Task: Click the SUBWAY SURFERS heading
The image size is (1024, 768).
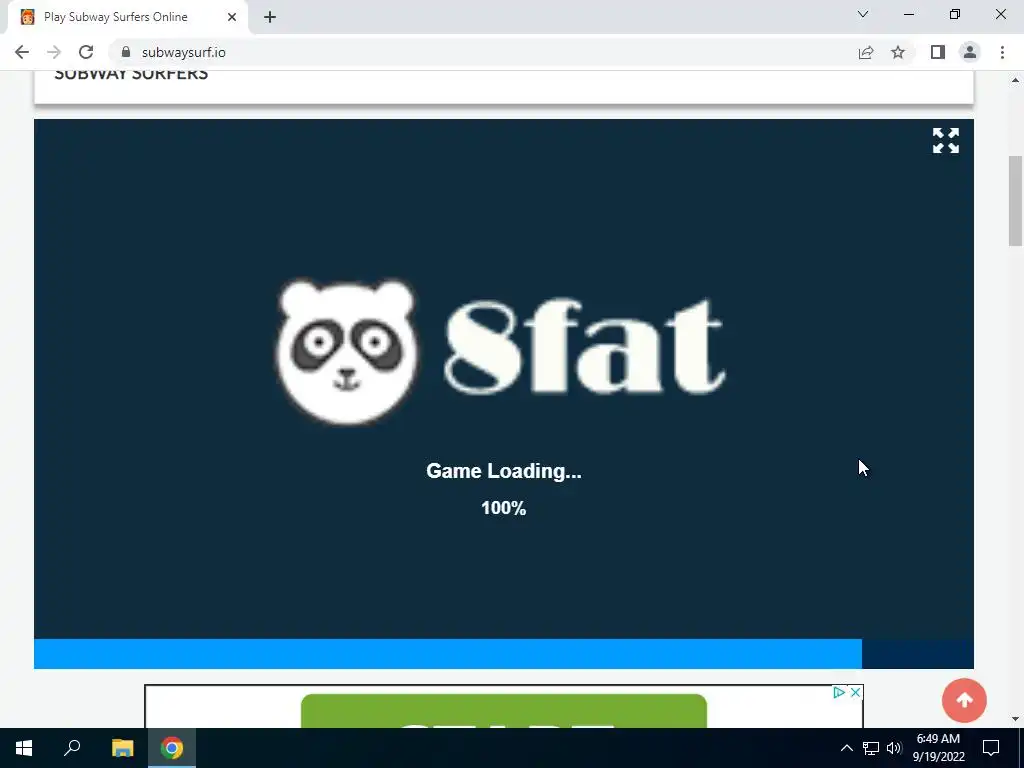Action: click(x=131, y=74)
